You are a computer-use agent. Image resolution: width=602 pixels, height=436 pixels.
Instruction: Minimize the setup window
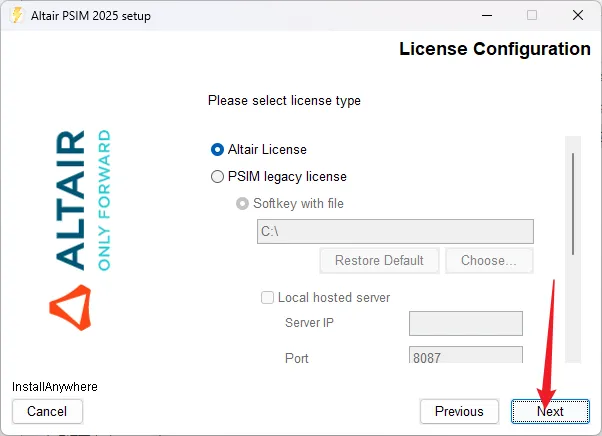coord(486,15)
